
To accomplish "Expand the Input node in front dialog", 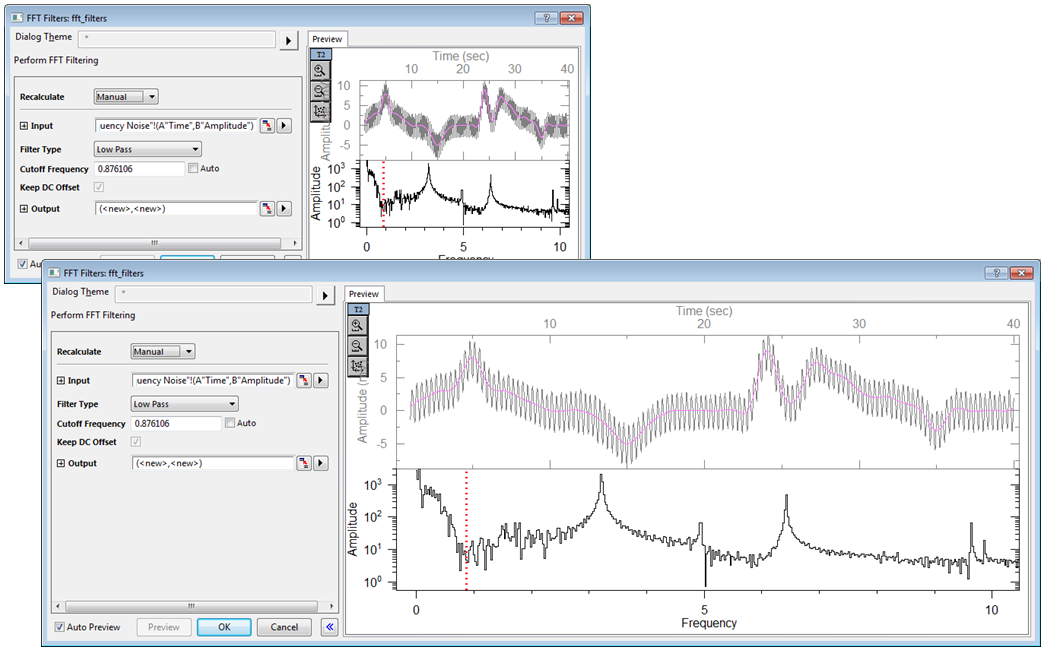I will coord(61,381).
